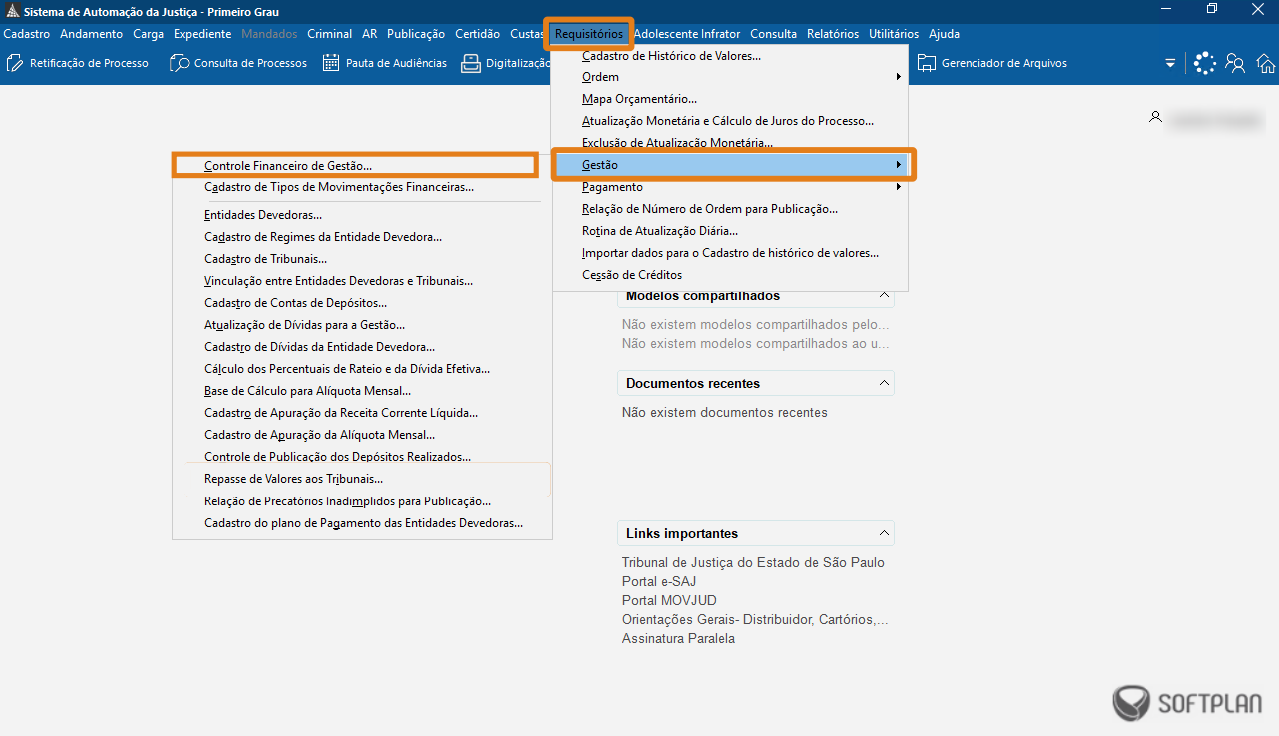The height and width of the screenshot is (736, 1279).
Task: Open the Adolescente Infrator menu
Action: pos(687,34)
